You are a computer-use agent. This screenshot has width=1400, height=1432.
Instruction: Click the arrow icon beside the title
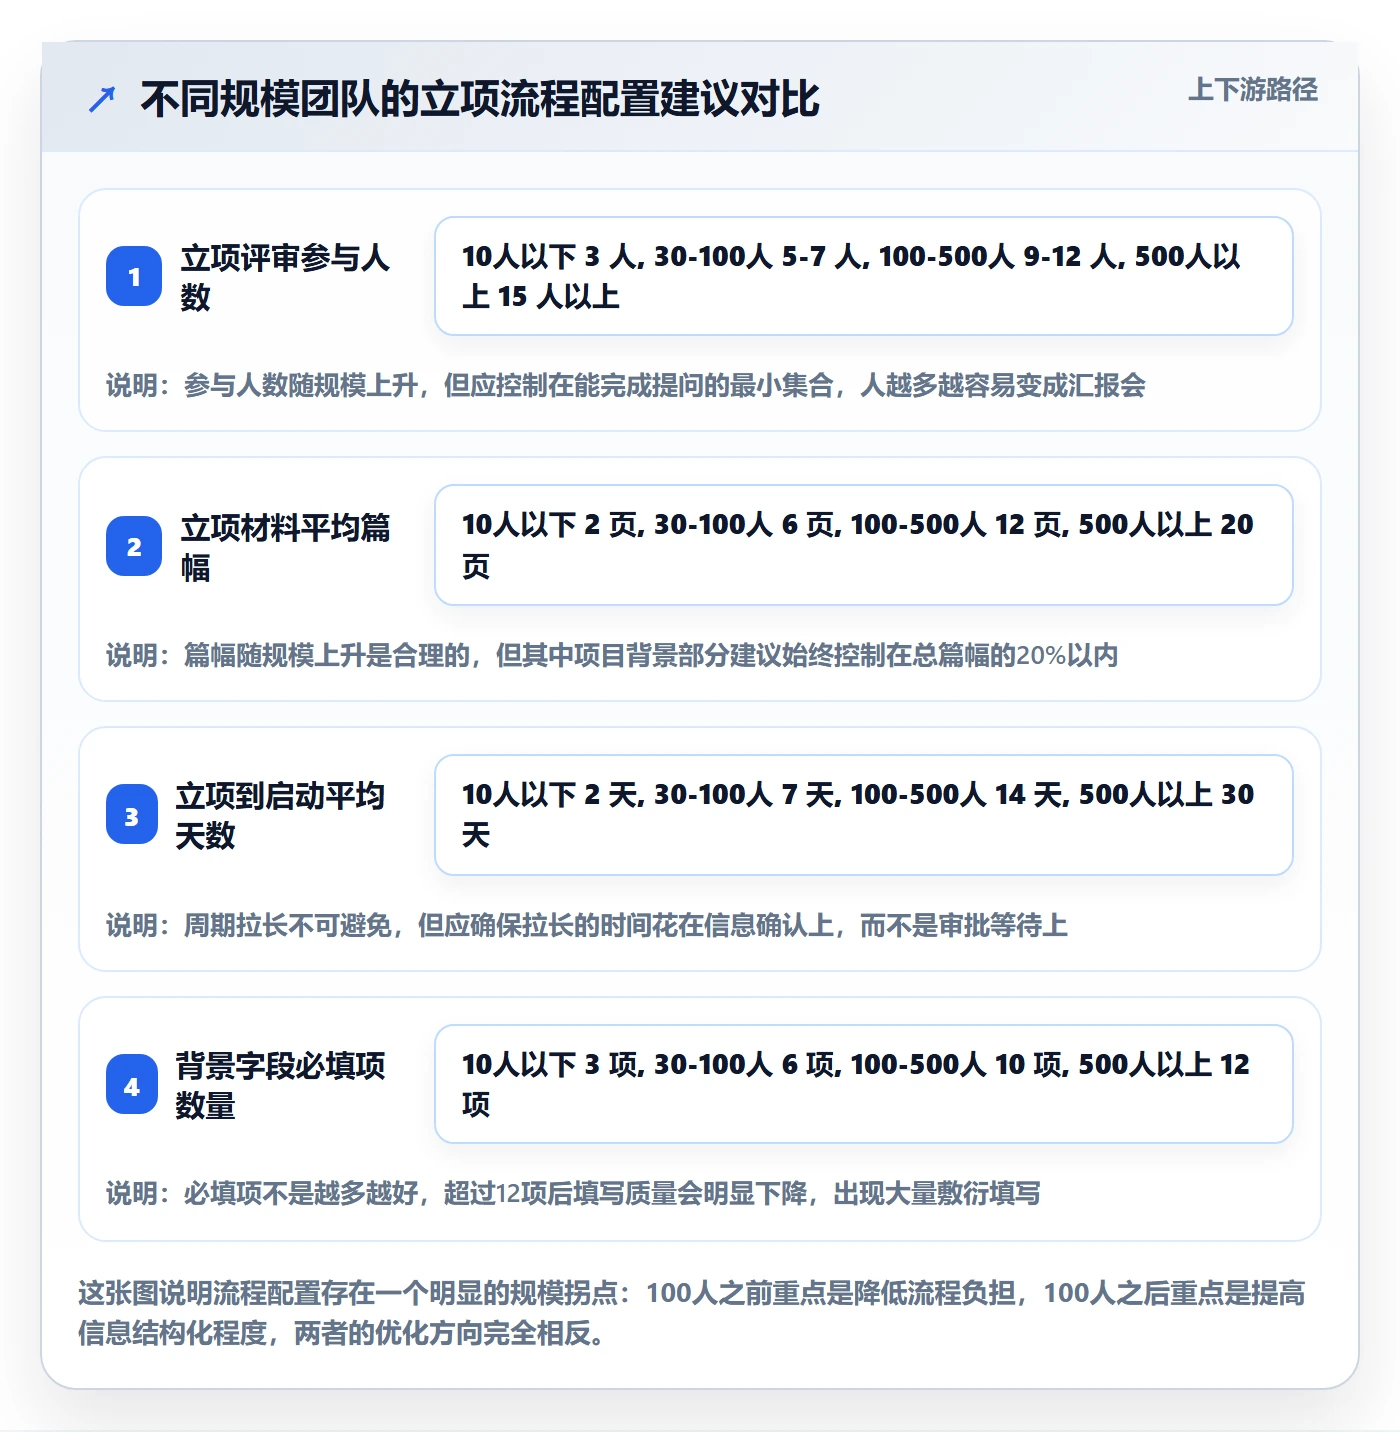(102, 99)
